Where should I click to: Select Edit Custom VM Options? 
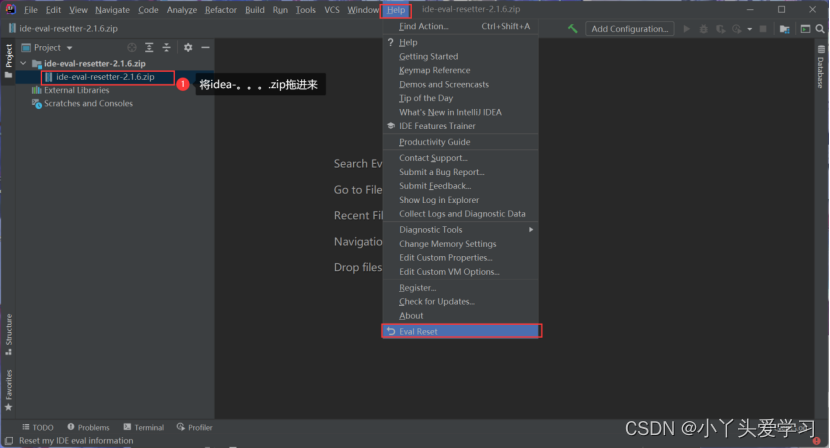click(x=461, y=272)
